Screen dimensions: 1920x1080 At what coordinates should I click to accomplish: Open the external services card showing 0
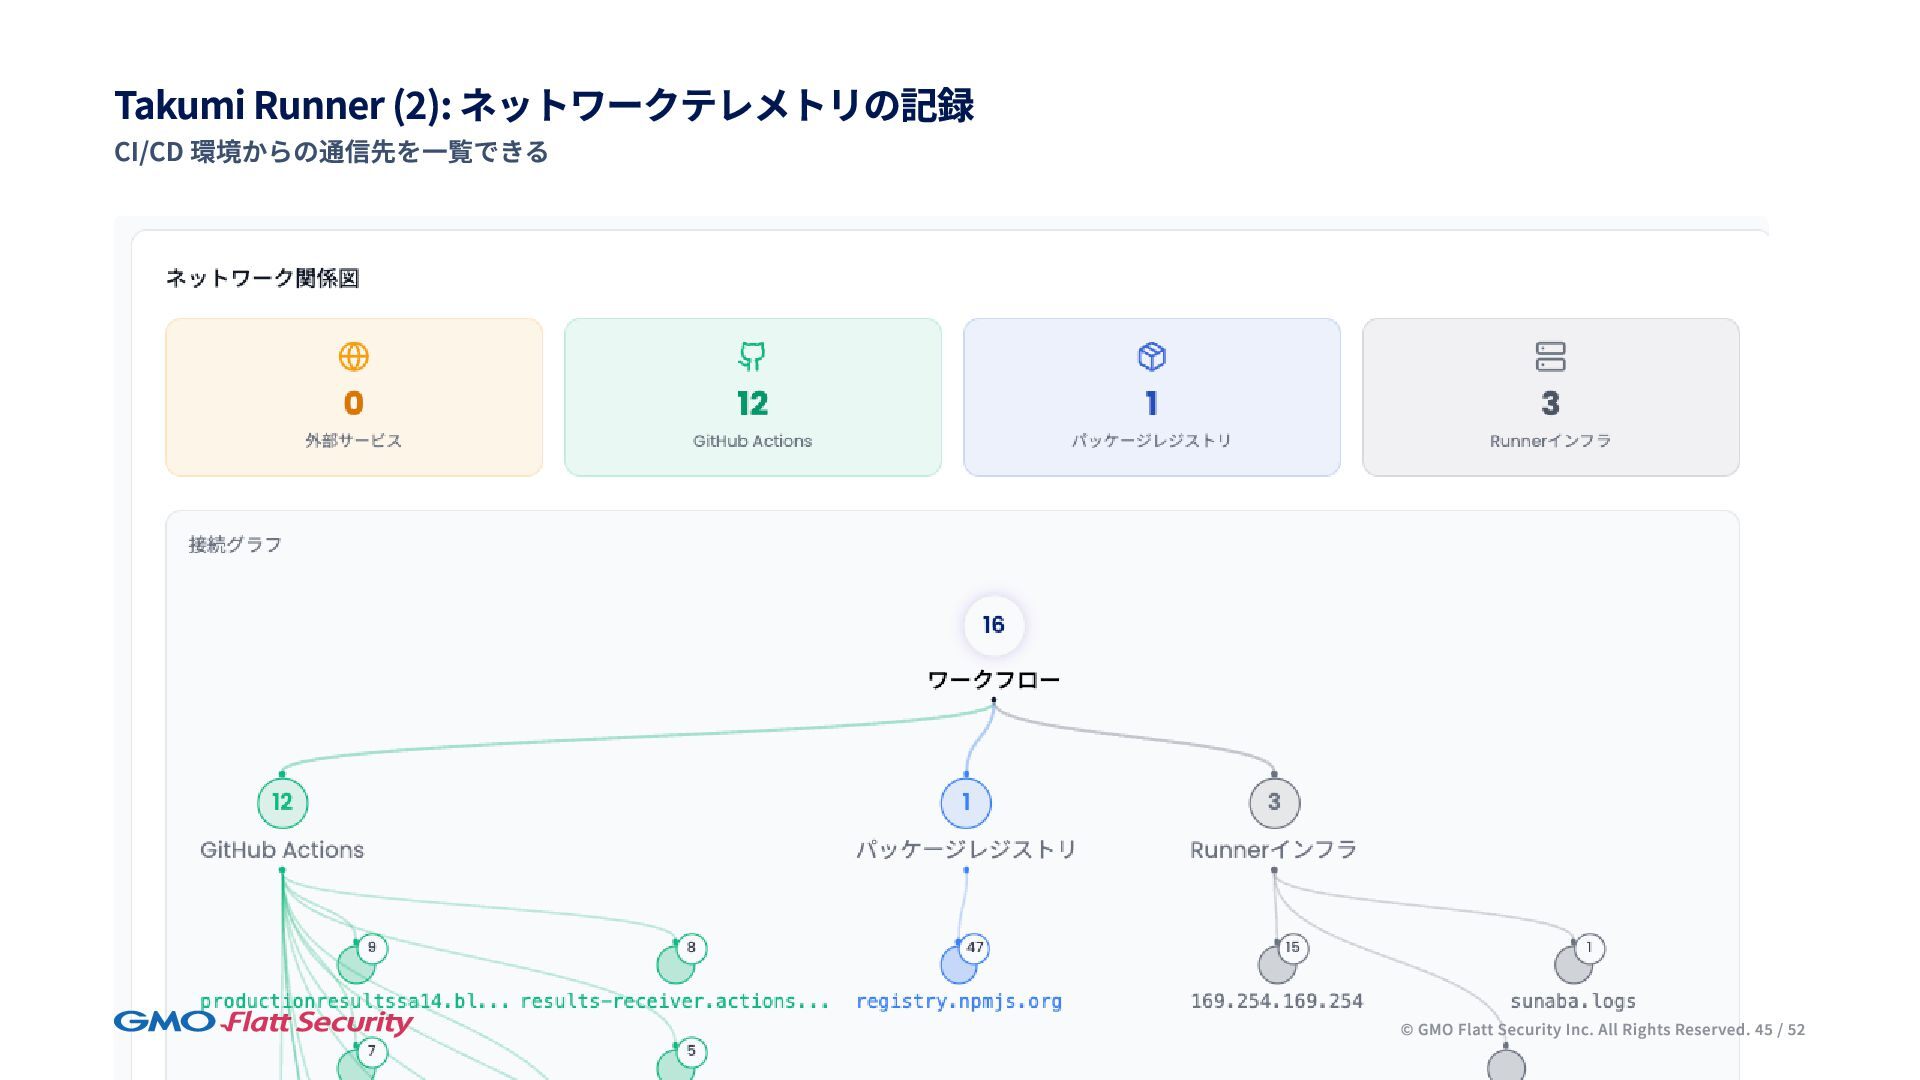pos(353,397)
